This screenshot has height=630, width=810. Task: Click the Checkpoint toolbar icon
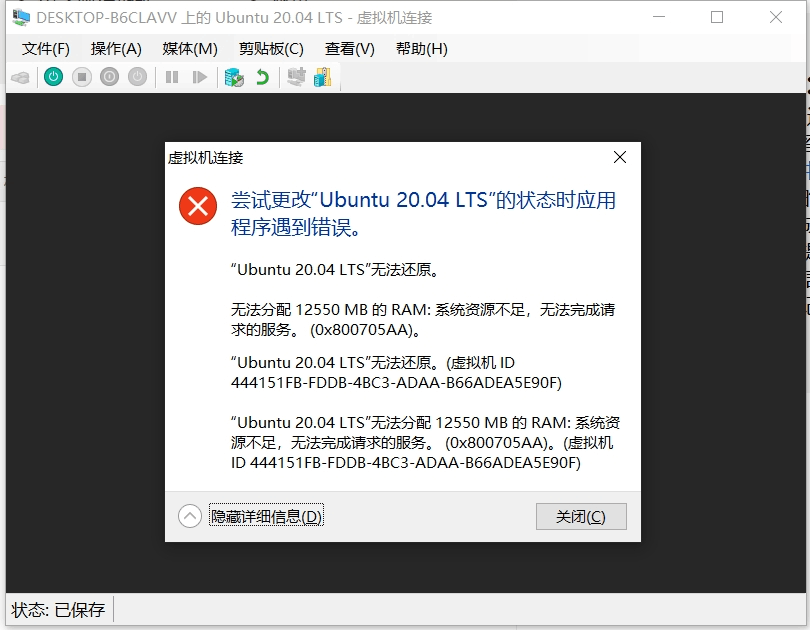click(x=234, y=77)
